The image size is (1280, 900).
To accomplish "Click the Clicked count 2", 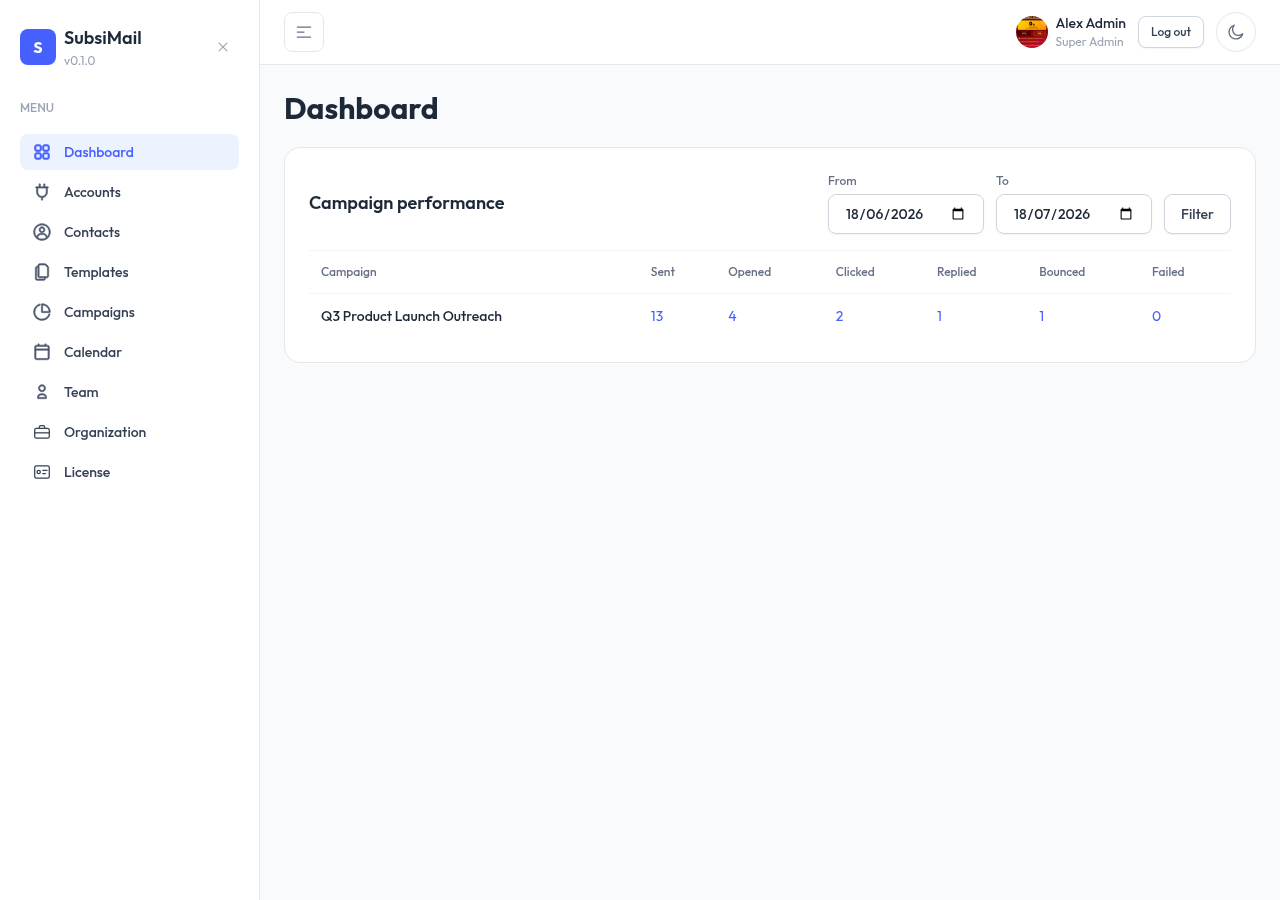I will pos(839,316).
